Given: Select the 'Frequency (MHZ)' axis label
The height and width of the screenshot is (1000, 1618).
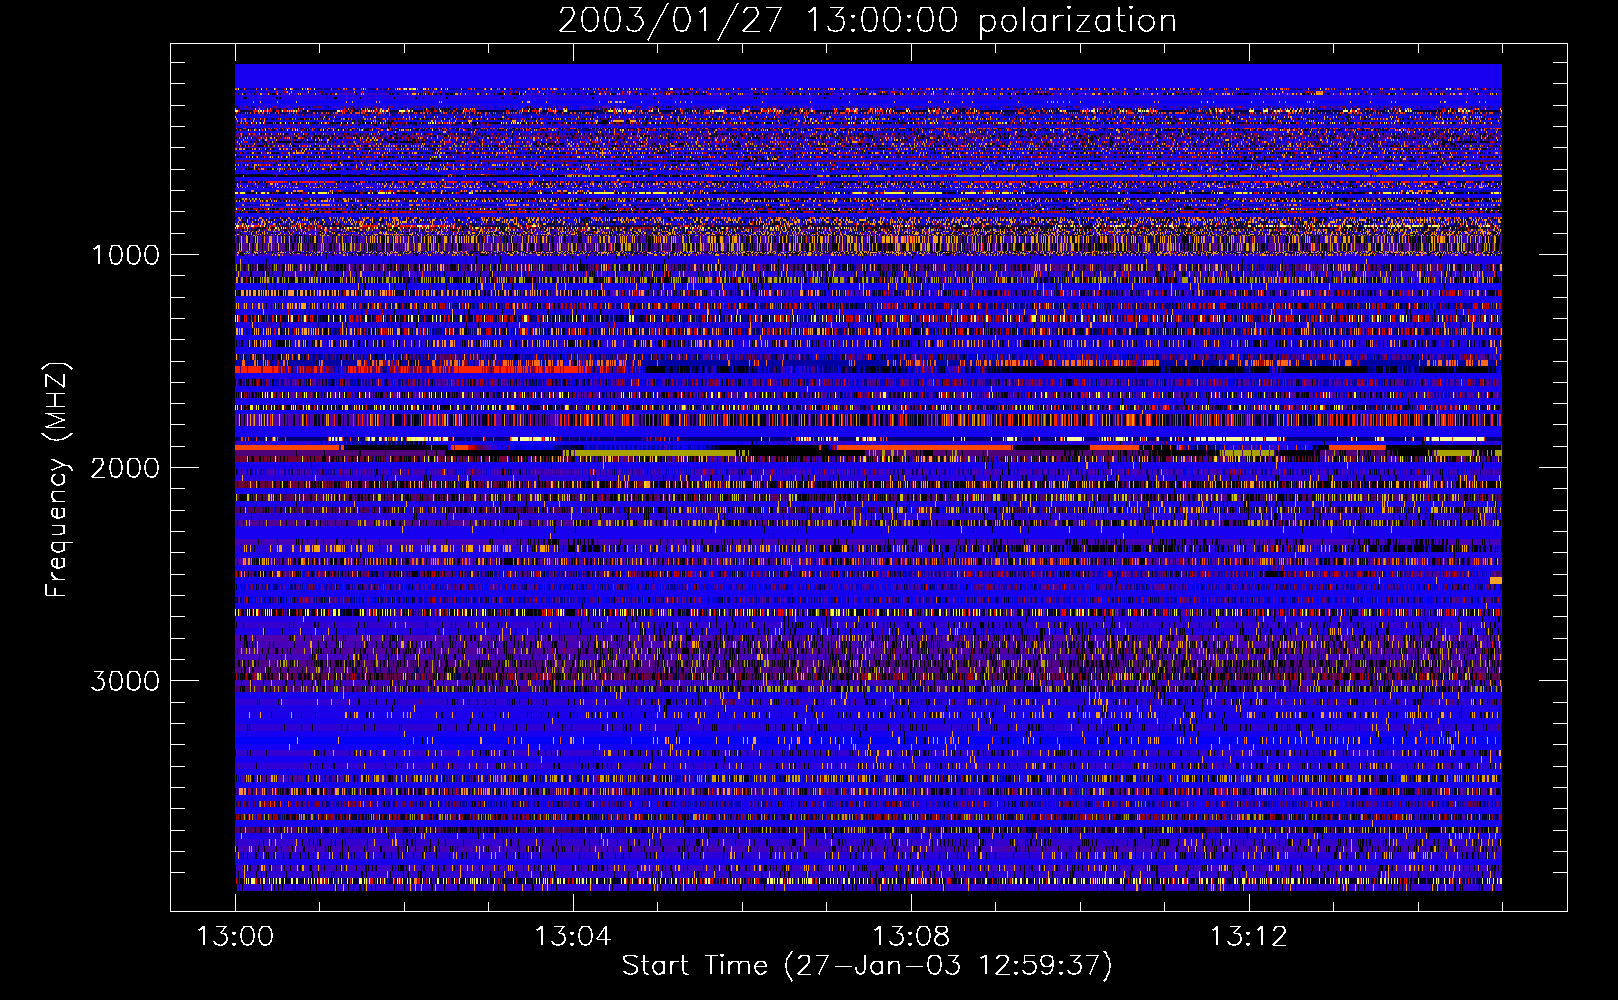Looking at the screenshot, I should (57, 480).
